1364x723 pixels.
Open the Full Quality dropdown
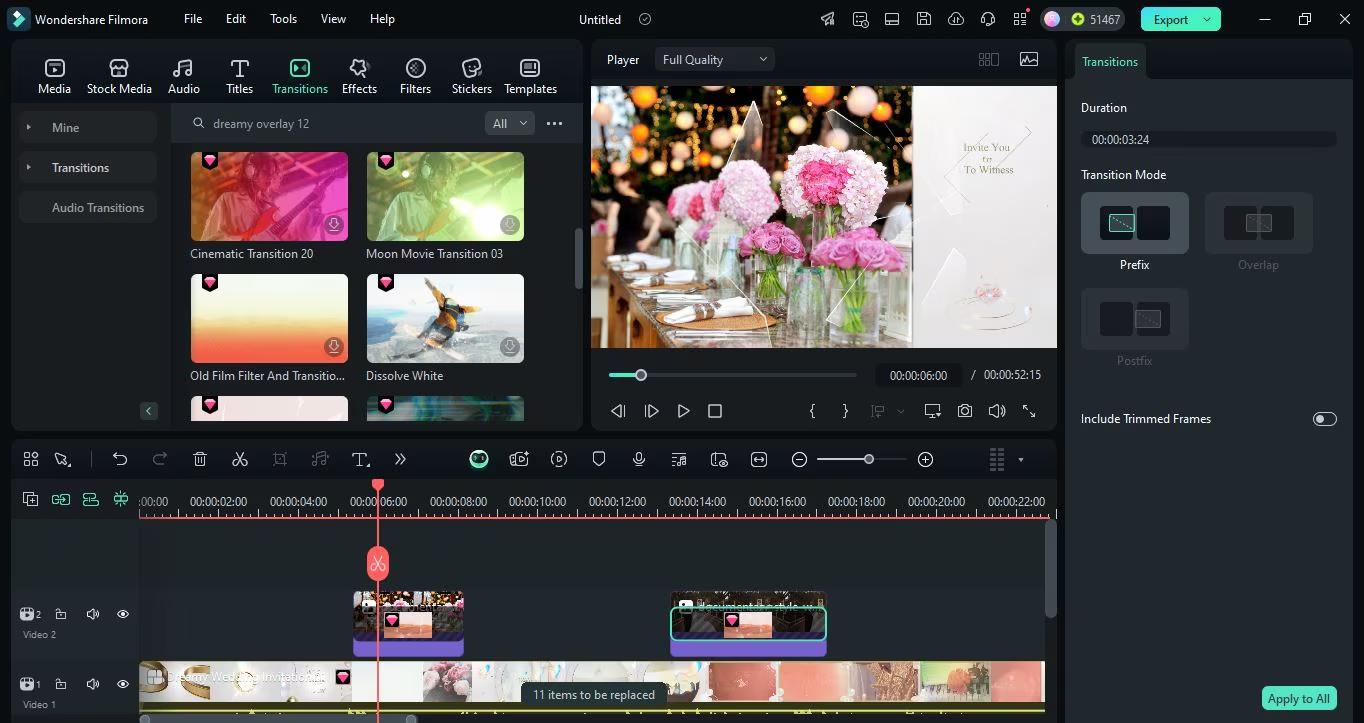coord(715,60)
